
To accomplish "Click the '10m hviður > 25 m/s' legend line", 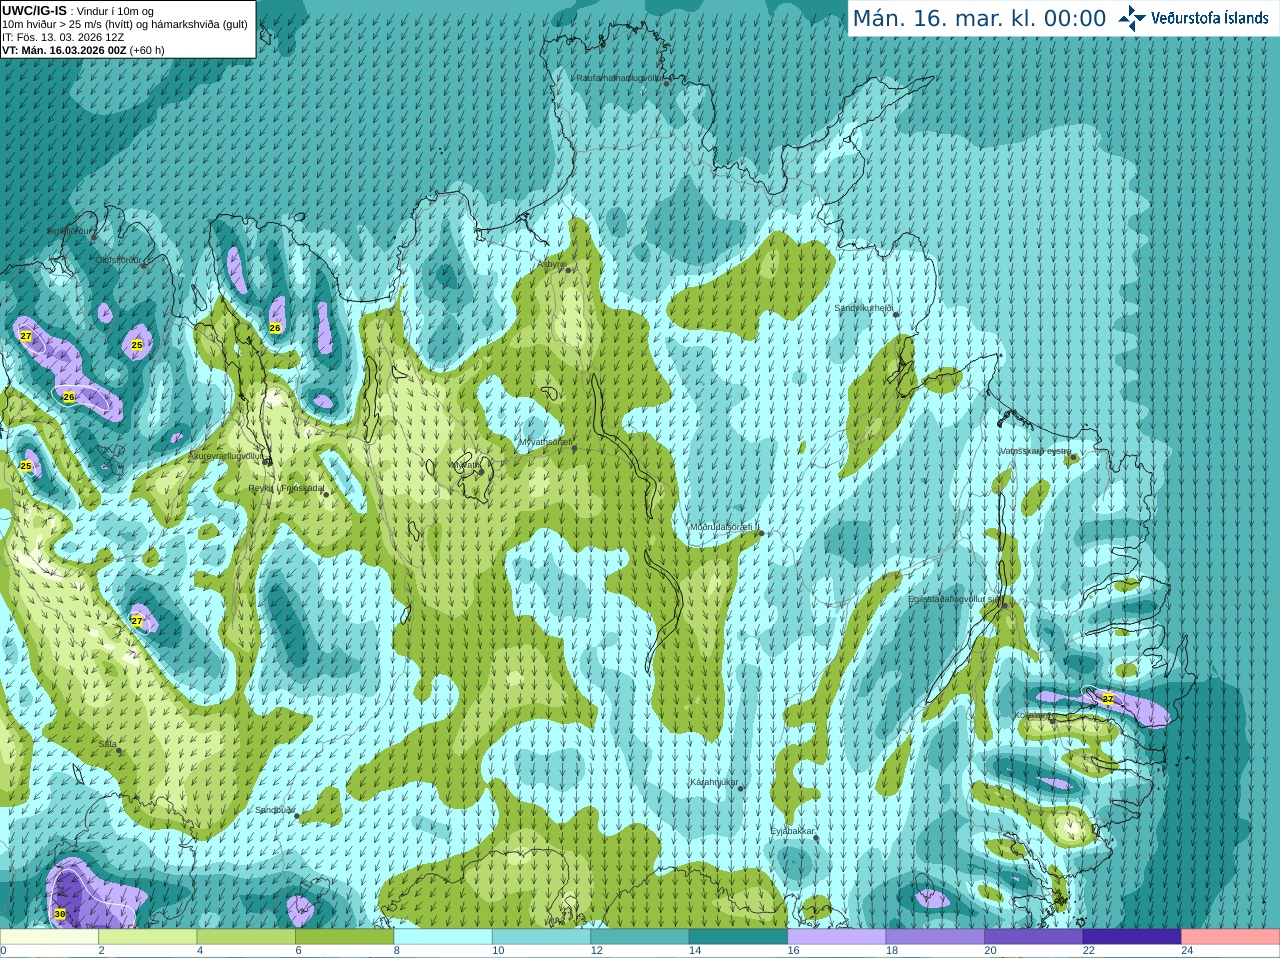I will (x=125, y=24).
